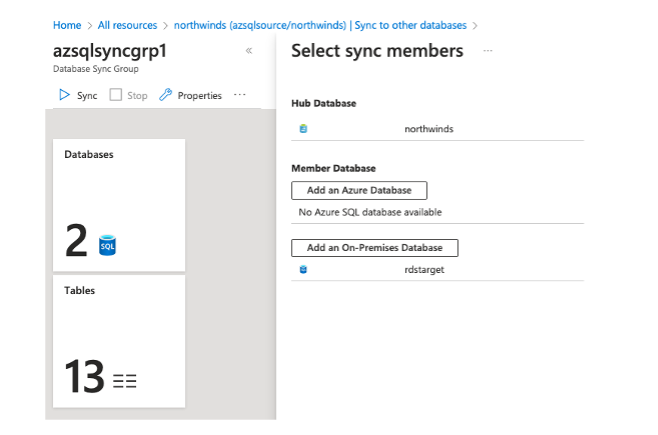This screenshot has width=658, height=435.
Task: Click chevron after Home breadcrumb
Action: [x=89, y=26]
